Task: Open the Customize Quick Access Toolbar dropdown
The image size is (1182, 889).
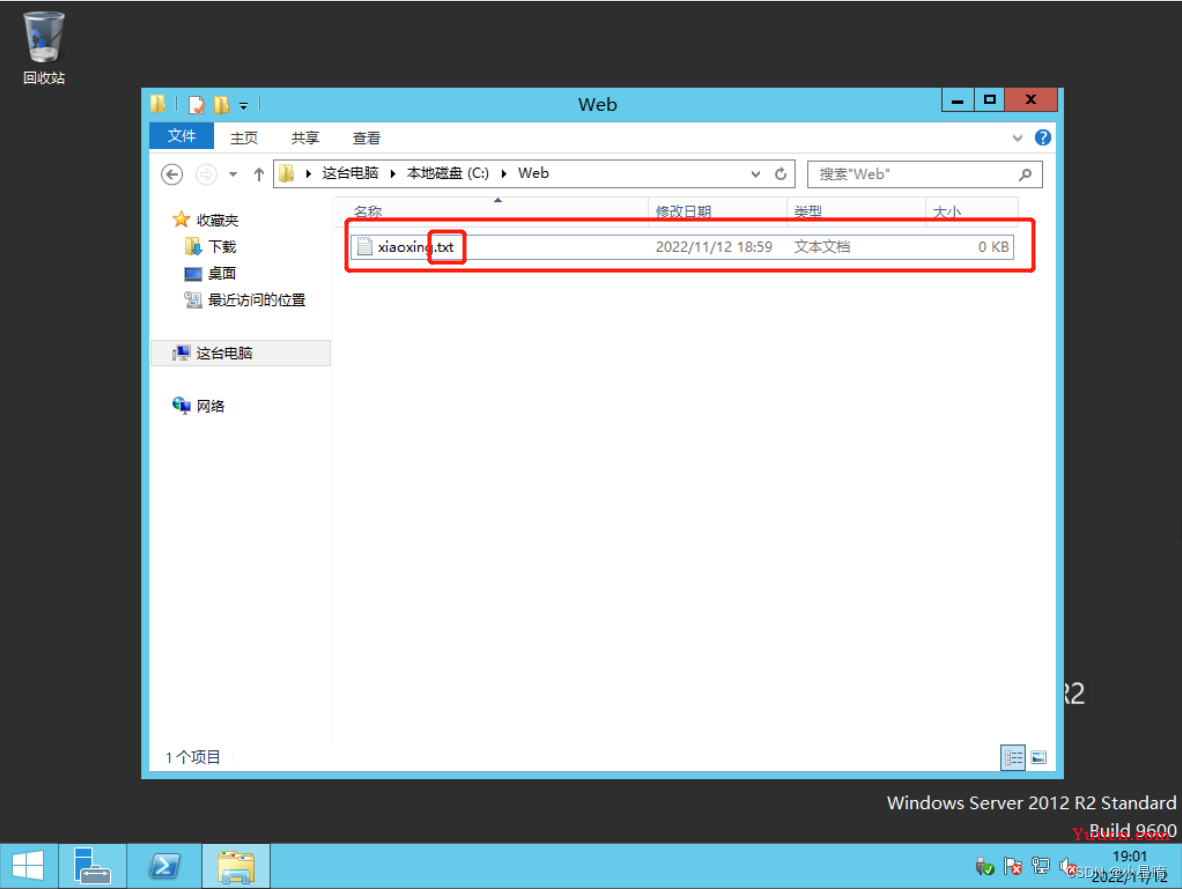Action: [x=243, y=106]
